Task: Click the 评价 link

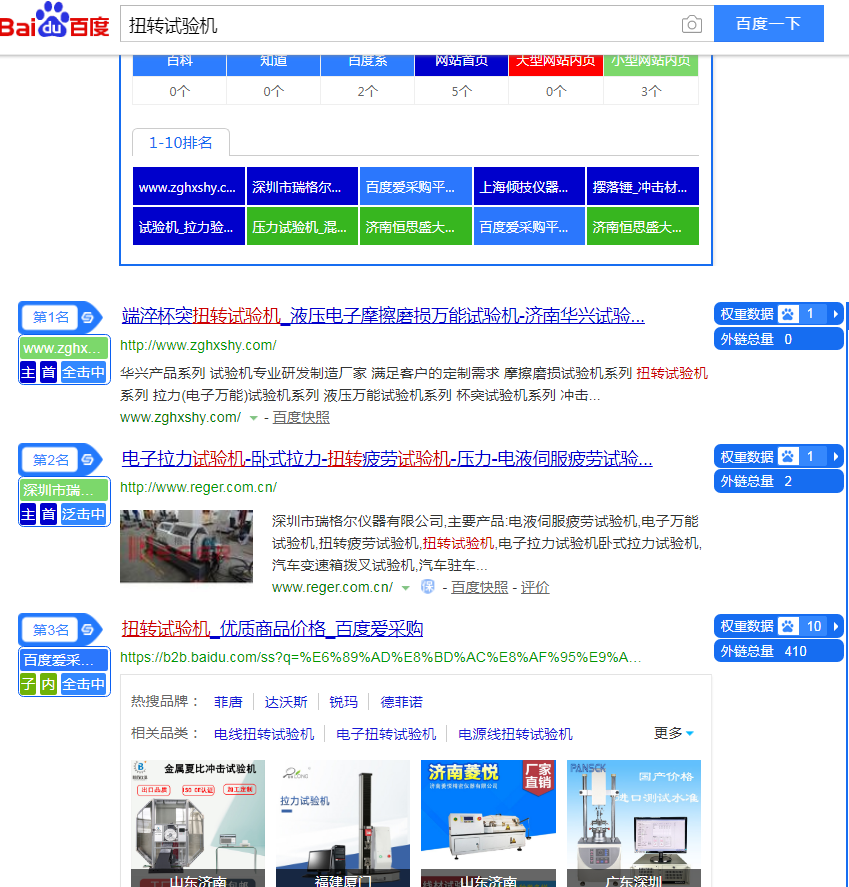Action: pos(535,587)
